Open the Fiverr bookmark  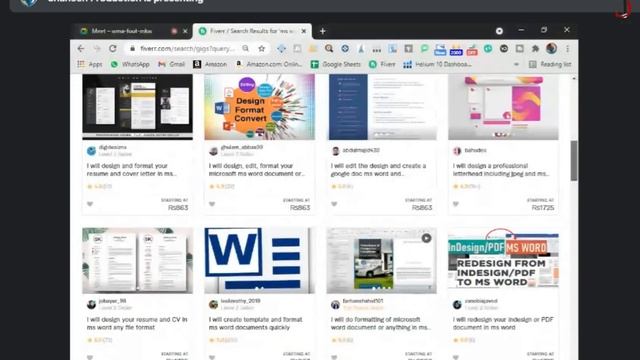tap(382, 64)
